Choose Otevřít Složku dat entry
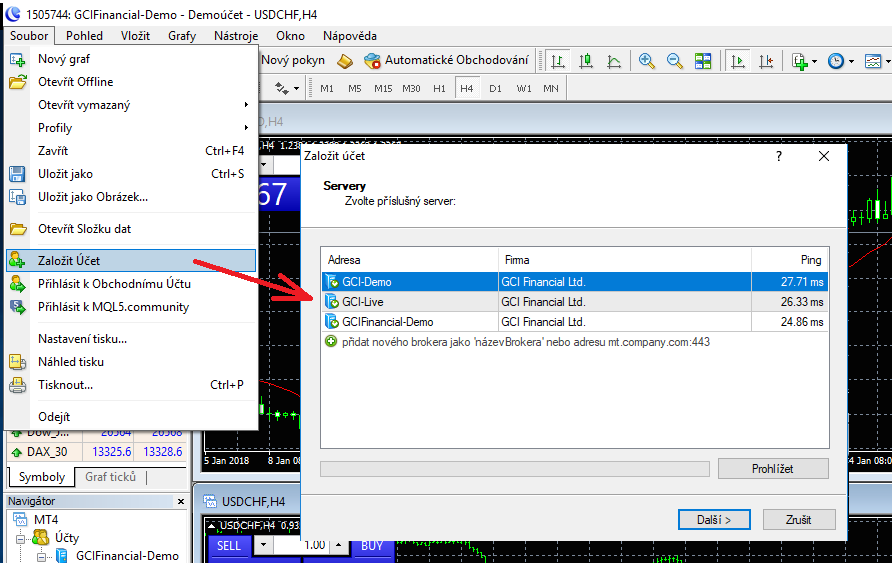This screenshot has width=892, height=563. (131, 229)
